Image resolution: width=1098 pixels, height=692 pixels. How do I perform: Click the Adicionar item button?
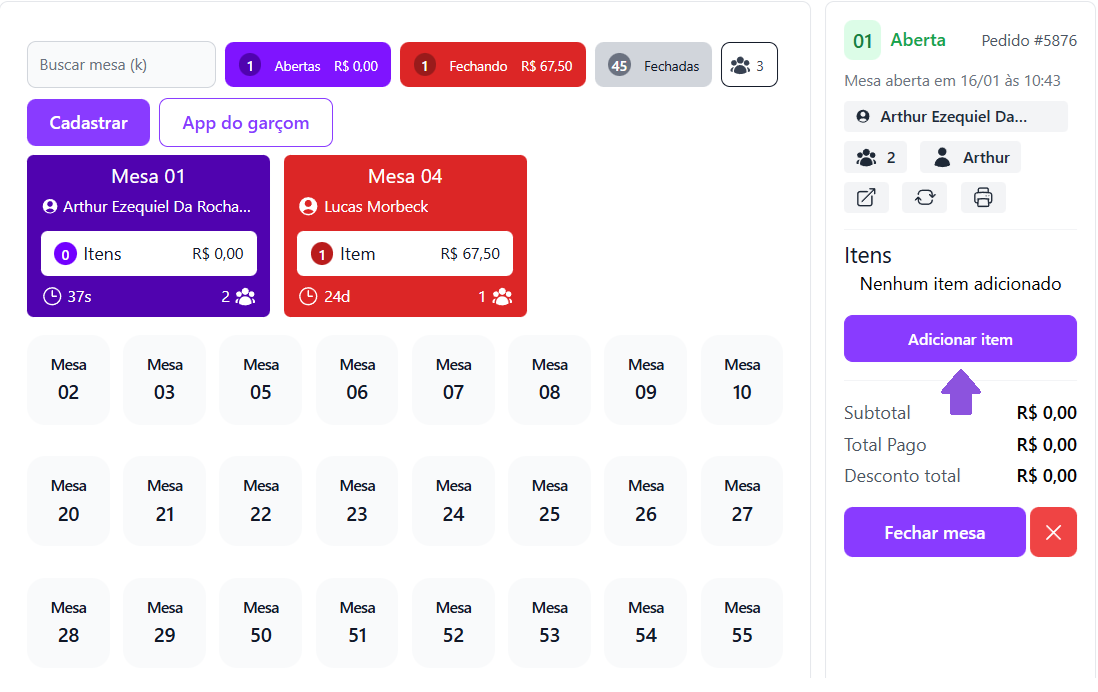pyautogui.click(x=960, y=339)
